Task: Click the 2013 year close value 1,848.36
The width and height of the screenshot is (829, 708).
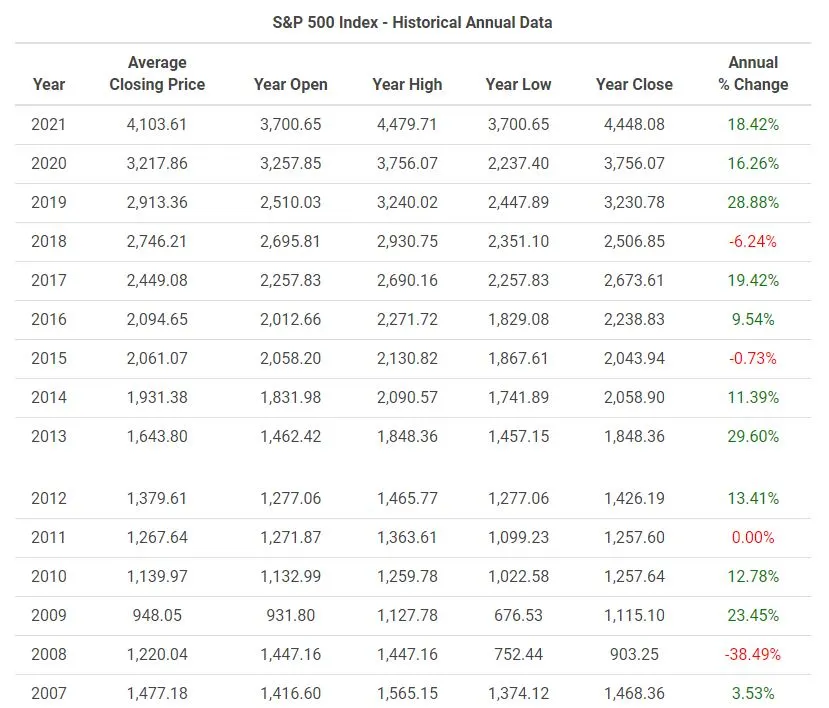Action: tap(634, 436)
